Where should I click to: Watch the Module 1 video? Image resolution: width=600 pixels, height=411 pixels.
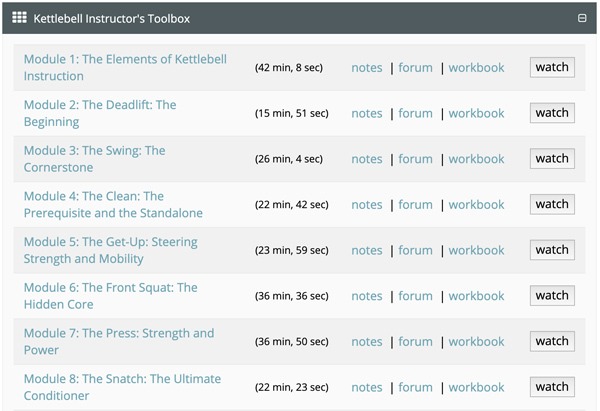pyautogui.click(x=552, y=67)
